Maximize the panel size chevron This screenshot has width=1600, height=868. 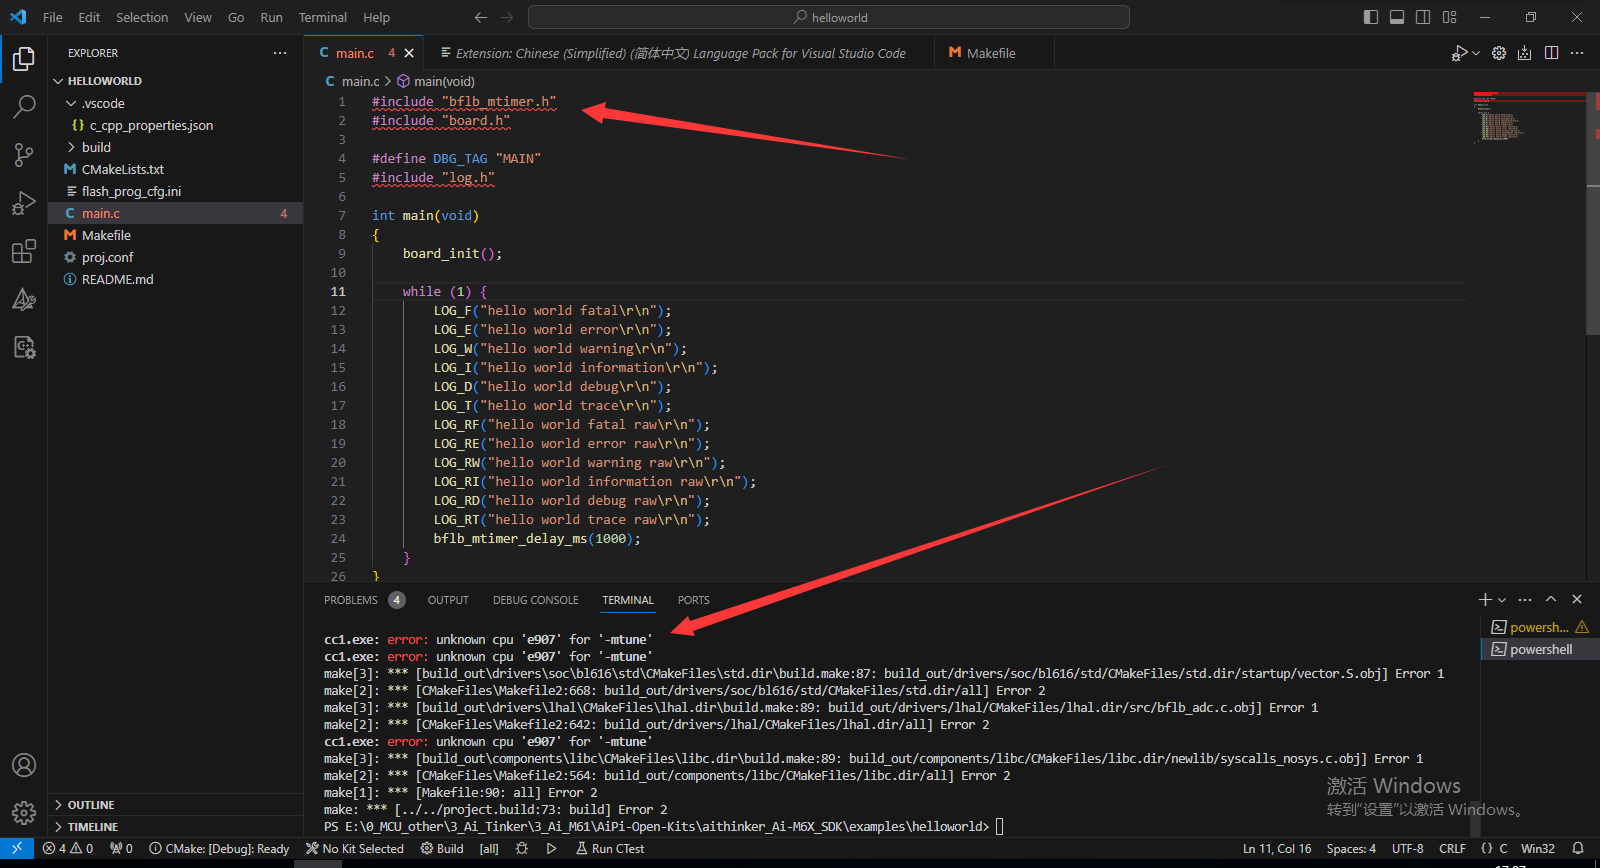[1551, 599]
